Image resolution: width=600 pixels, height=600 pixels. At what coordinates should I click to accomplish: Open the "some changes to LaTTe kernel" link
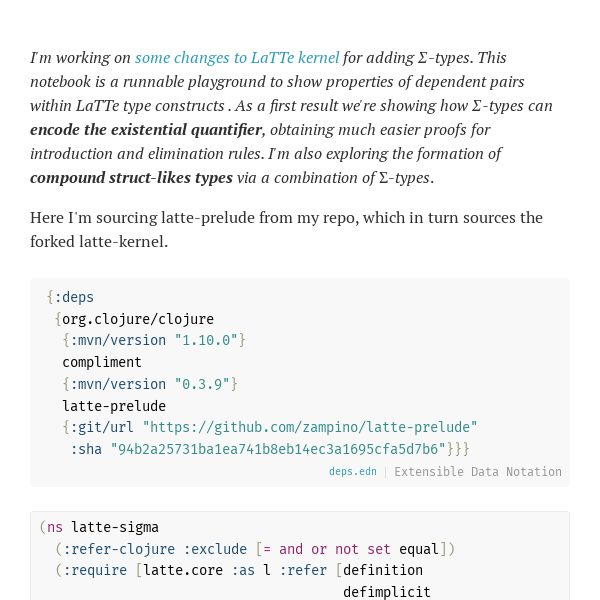tap(237, 58)
